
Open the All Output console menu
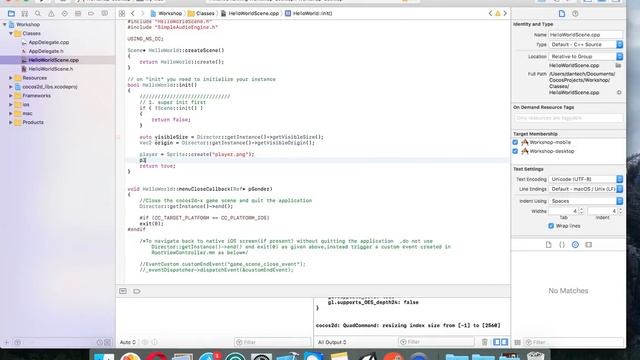coord(332,342)
